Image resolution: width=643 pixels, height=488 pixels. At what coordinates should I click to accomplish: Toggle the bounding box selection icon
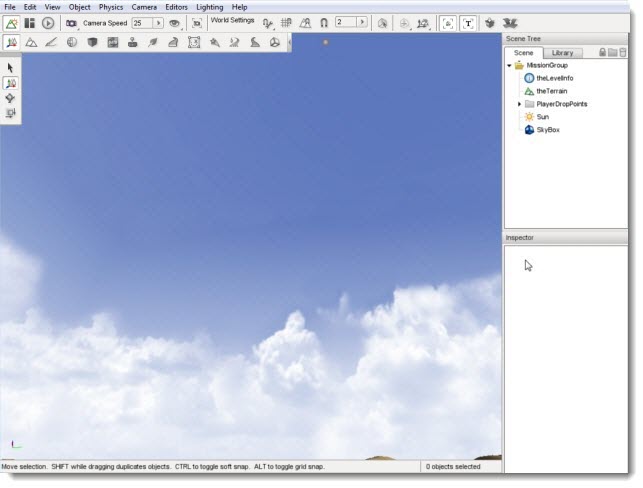point(382,23)
